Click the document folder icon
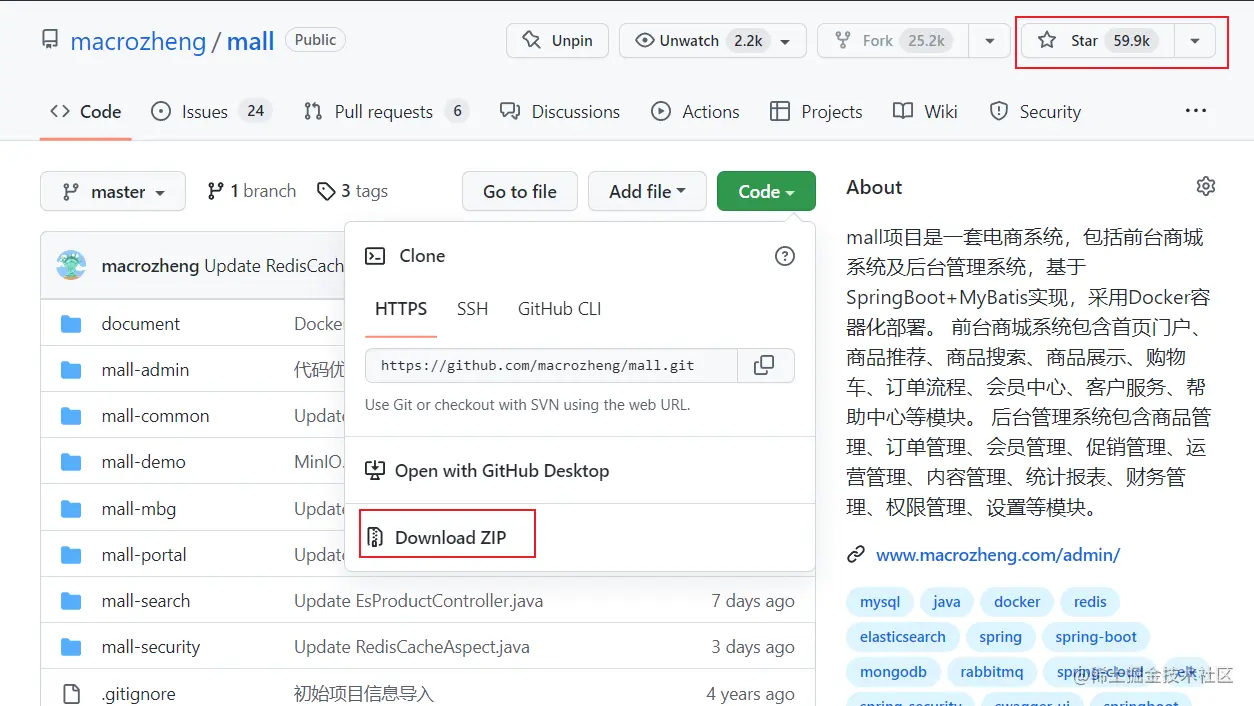Viewport: 1254px width, 706px height. [x=71, y=323]
